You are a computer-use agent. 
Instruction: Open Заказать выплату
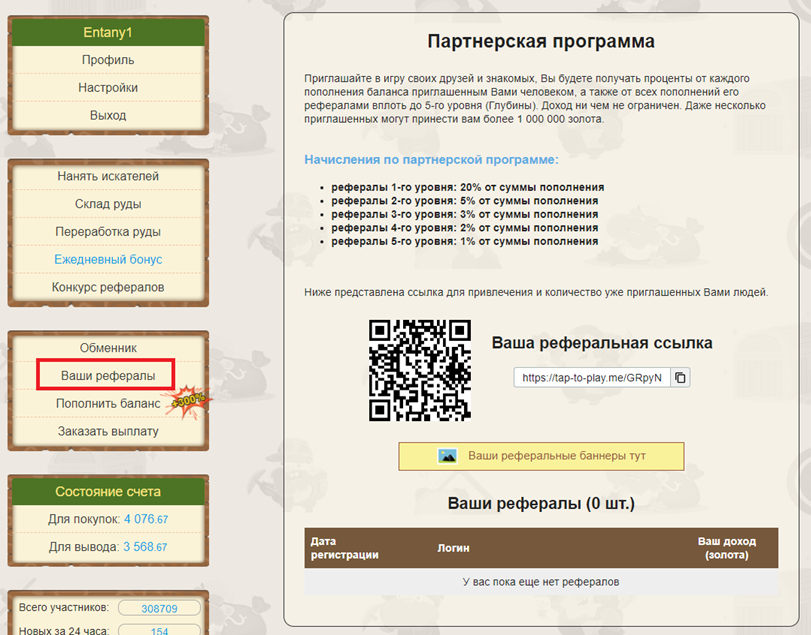(108, 431)
